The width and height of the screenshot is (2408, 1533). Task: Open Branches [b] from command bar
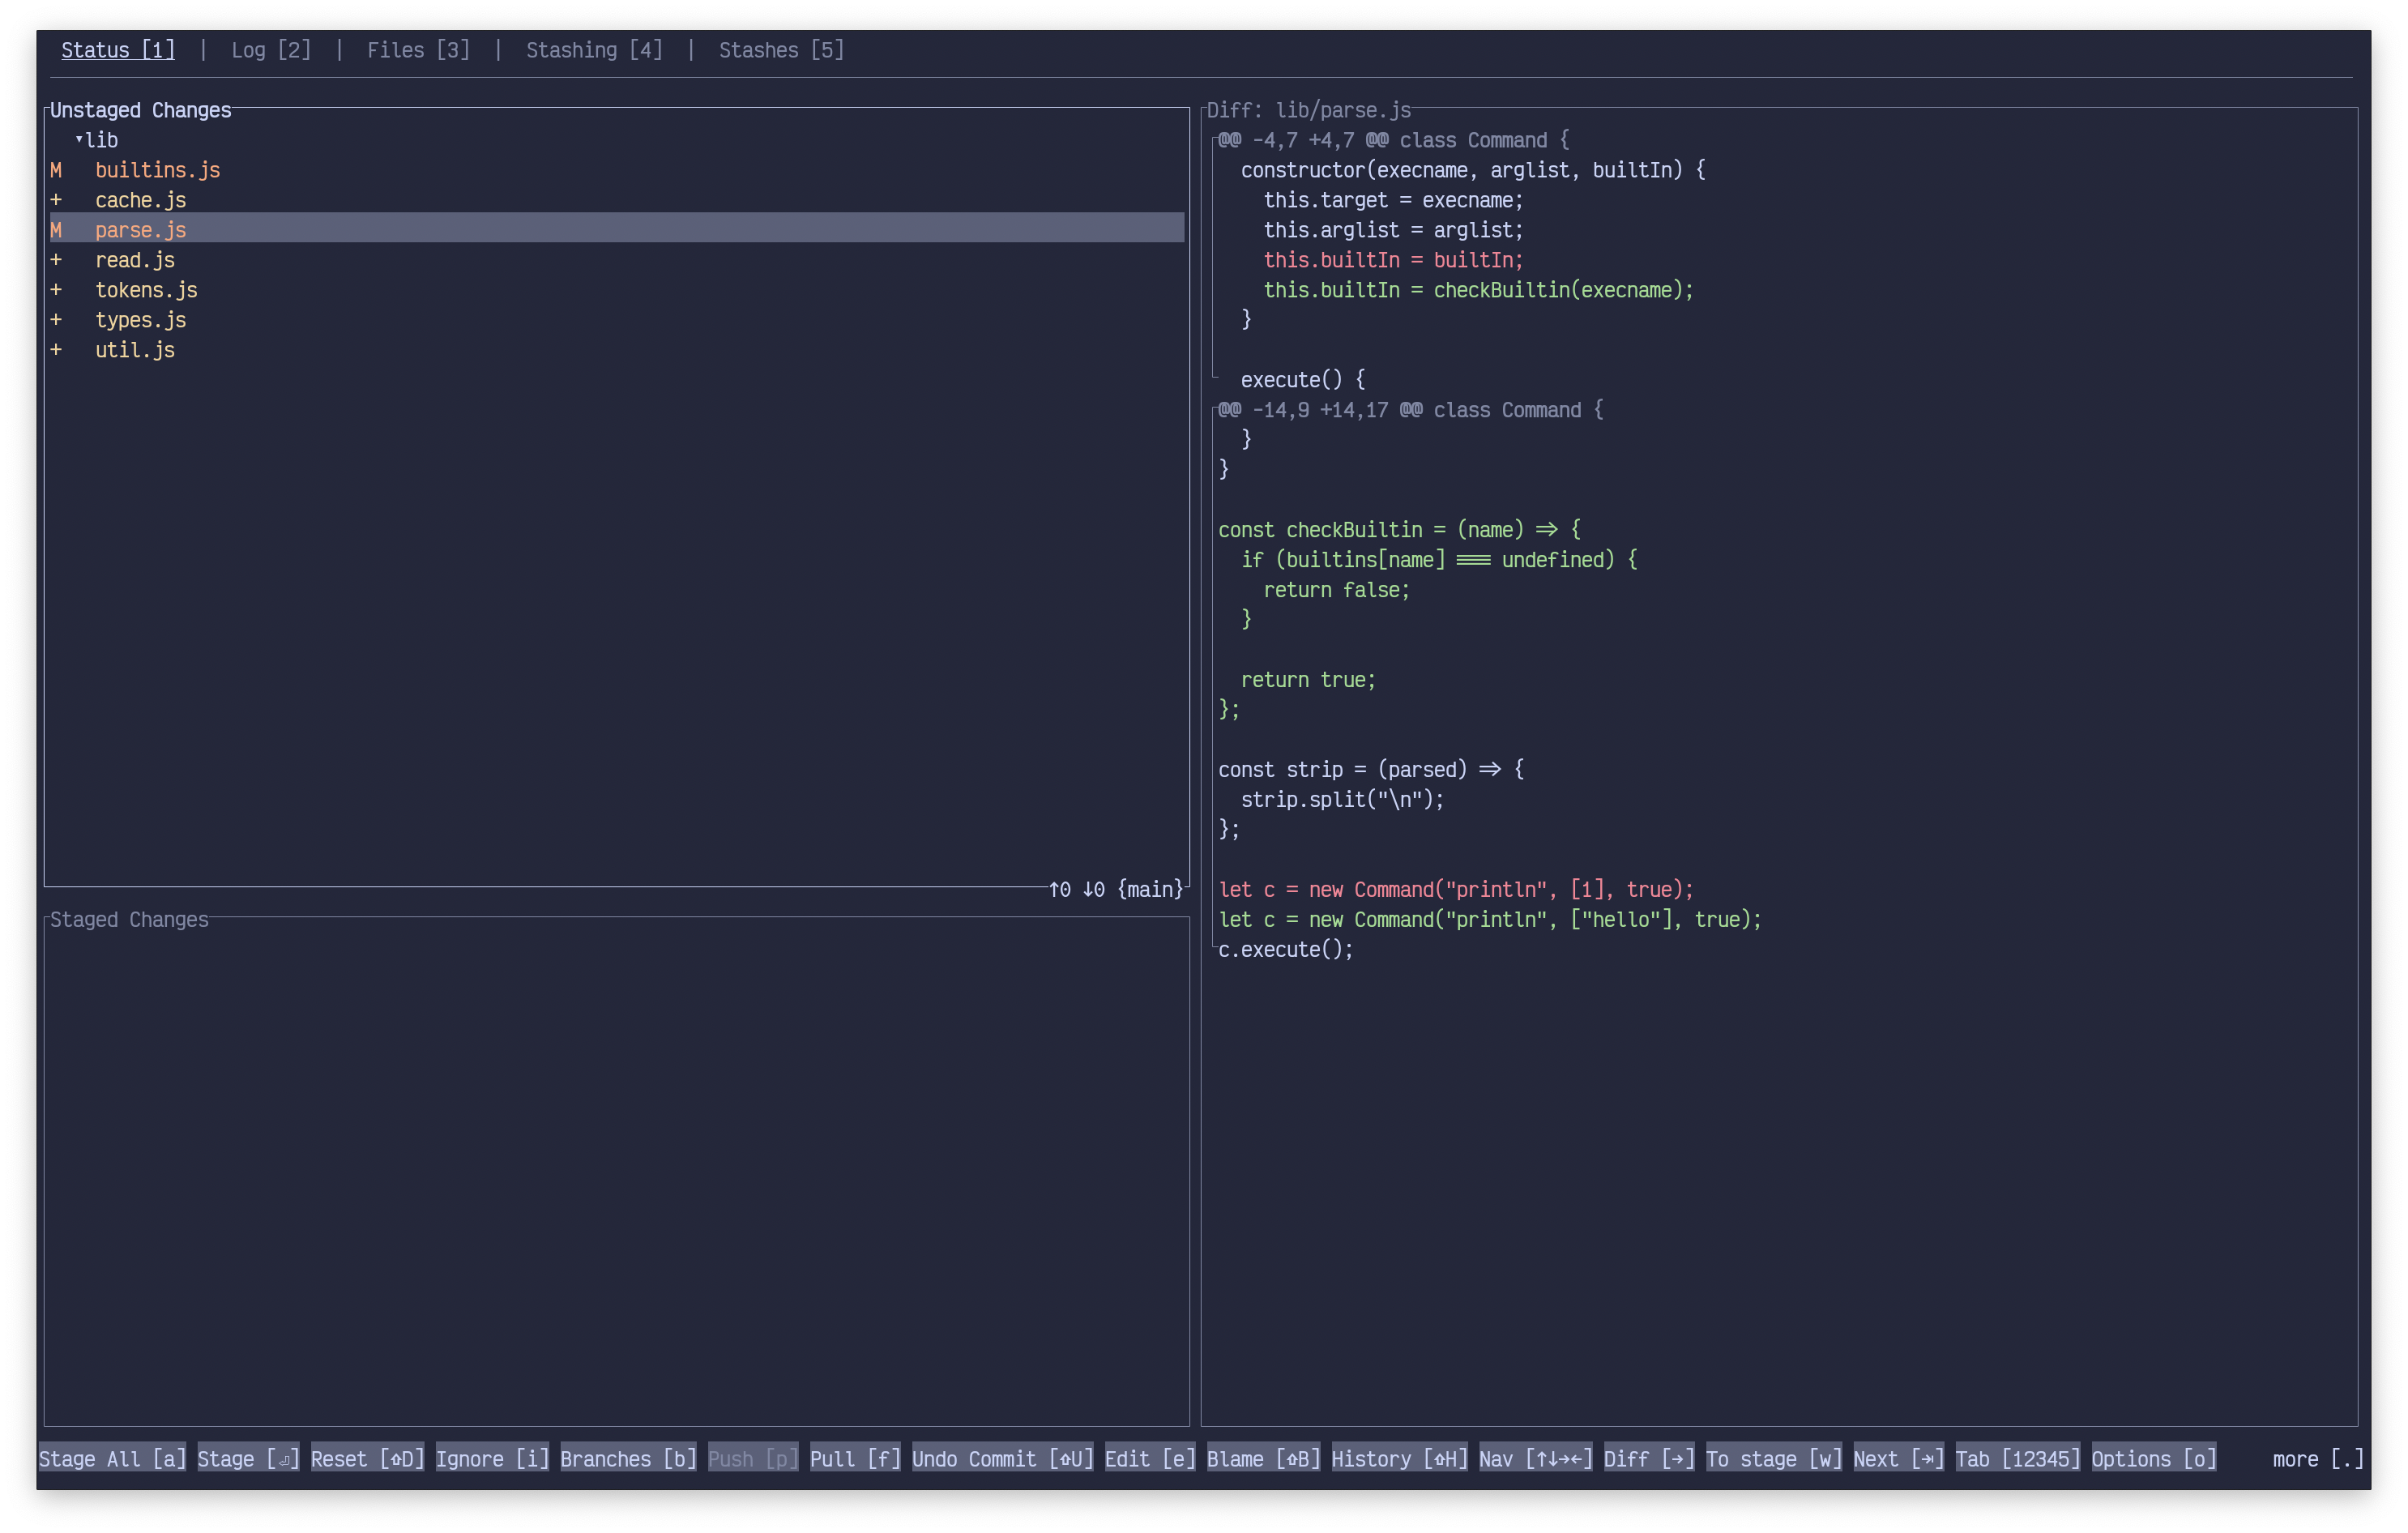click(x=628, y=1459)
